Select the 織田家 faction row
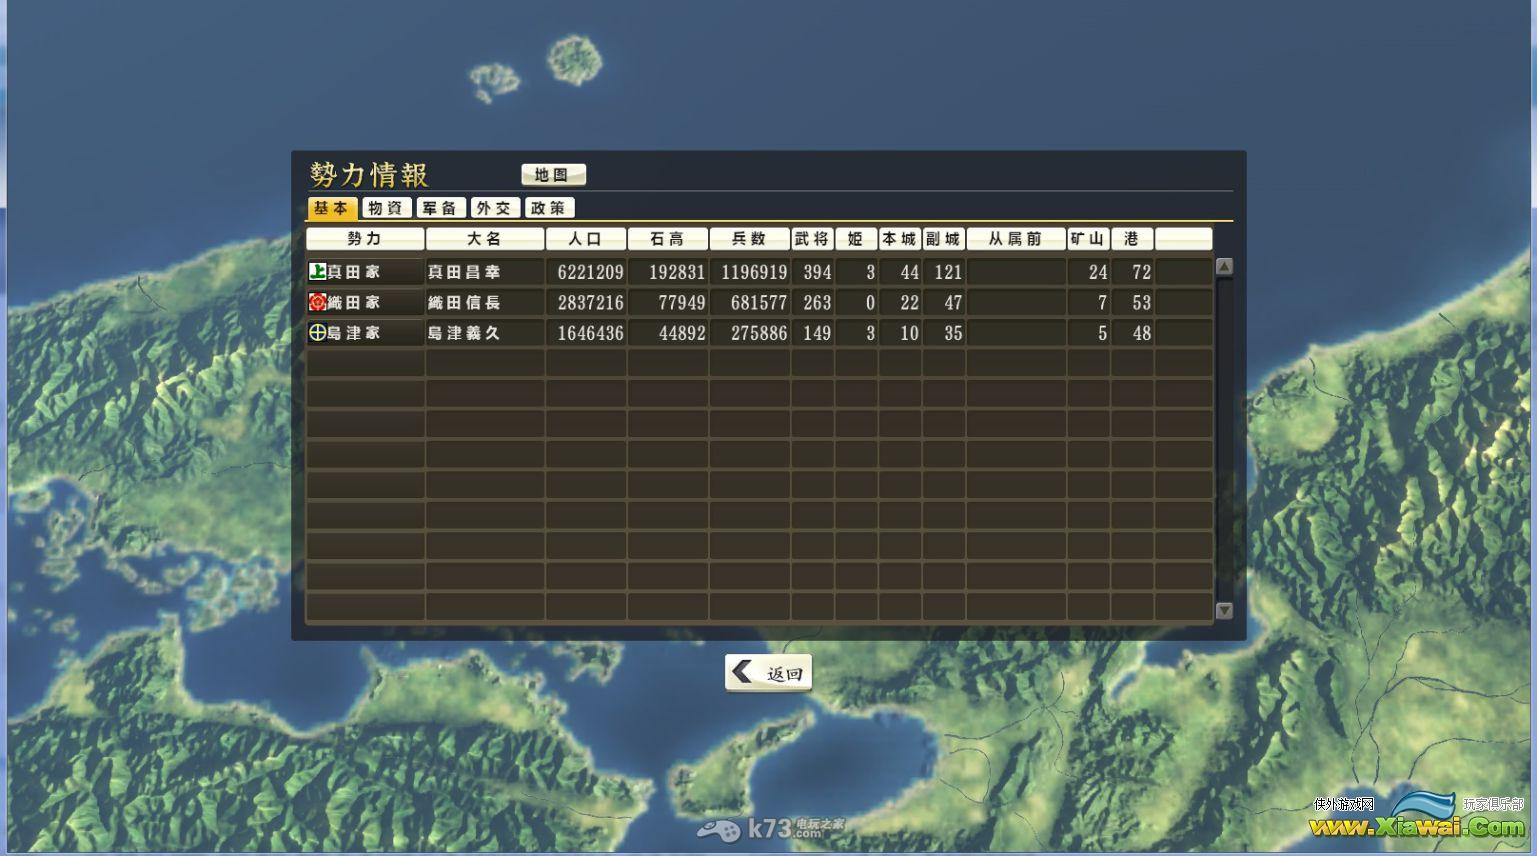The image size is (1537, 856). [x=759, y=303]
